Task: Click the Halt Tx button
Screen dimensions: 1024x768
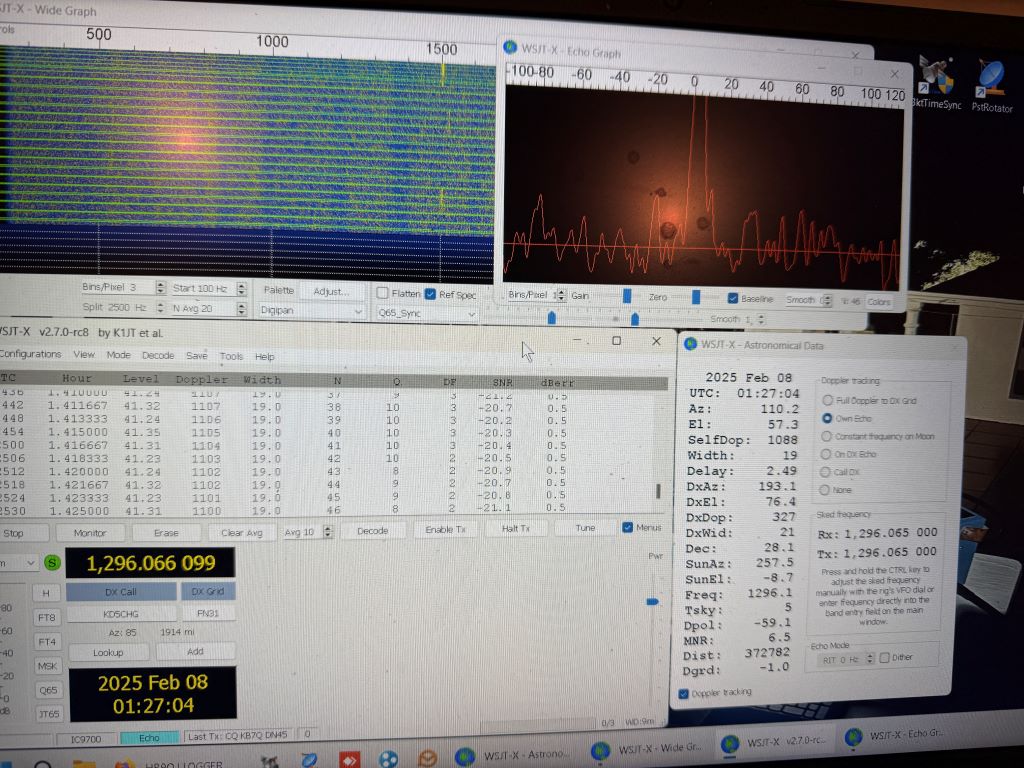Action: coord(516,528)
